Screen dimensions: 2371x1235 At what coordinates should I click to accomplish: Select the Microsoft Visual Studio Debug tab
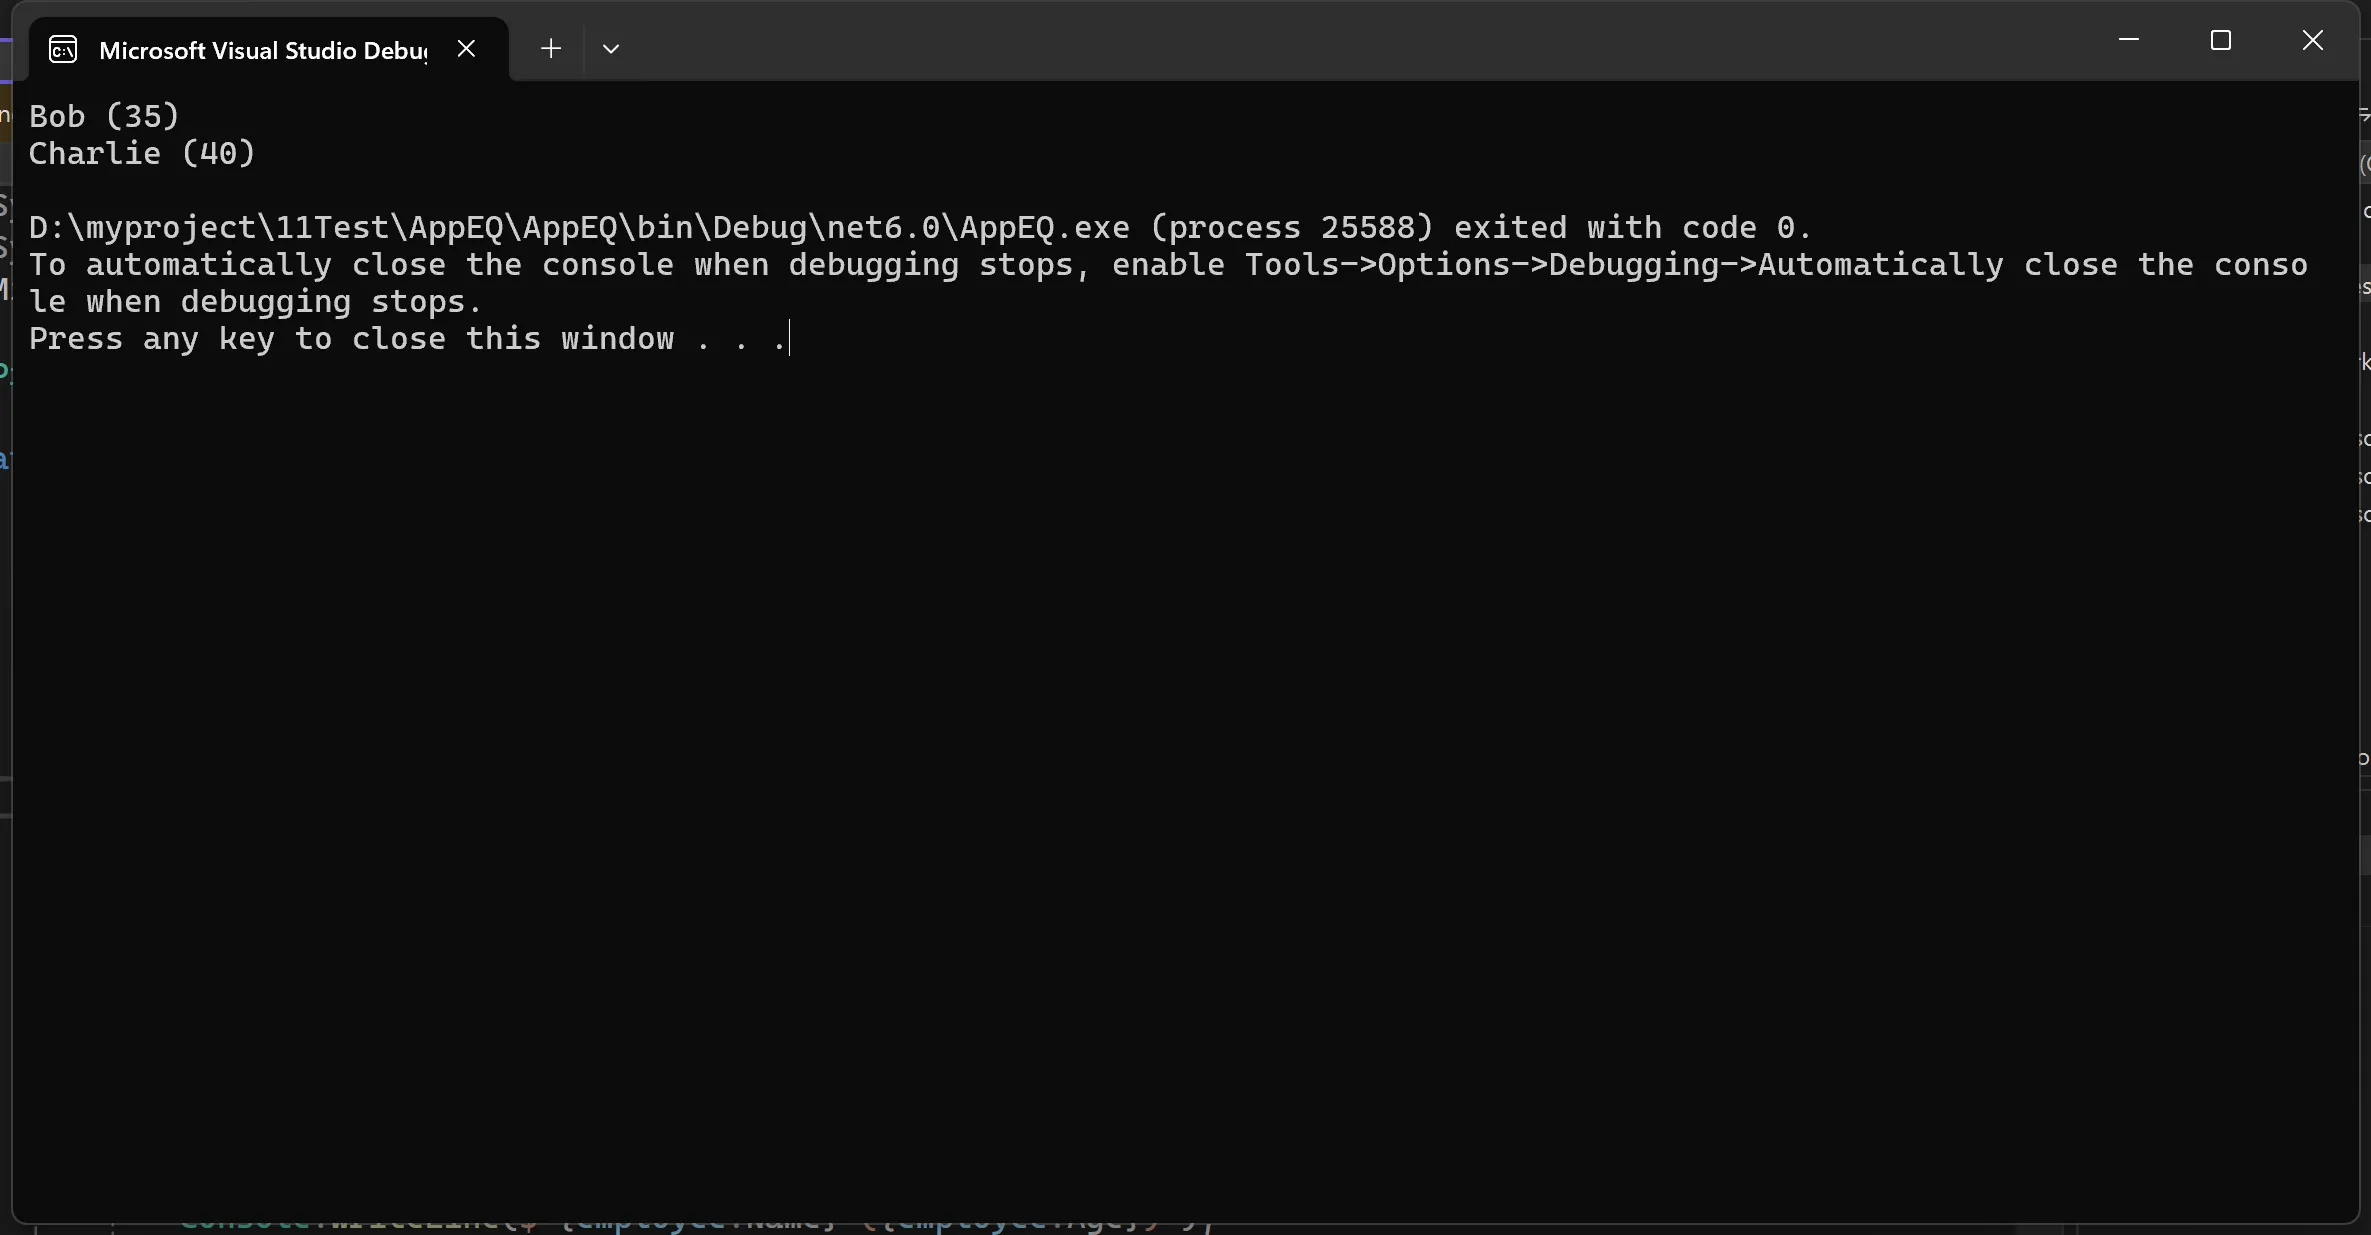coord(262,50)
